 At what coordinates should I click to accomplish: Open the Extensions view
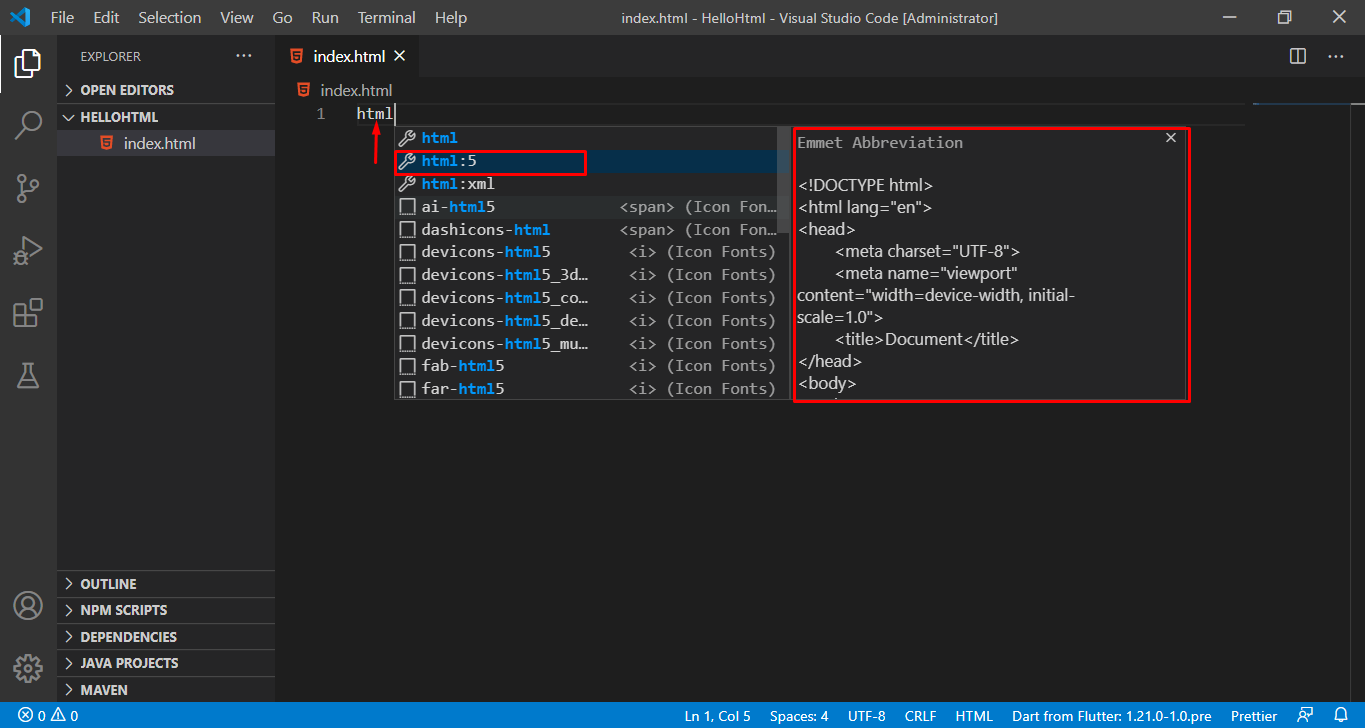point(28,313)
